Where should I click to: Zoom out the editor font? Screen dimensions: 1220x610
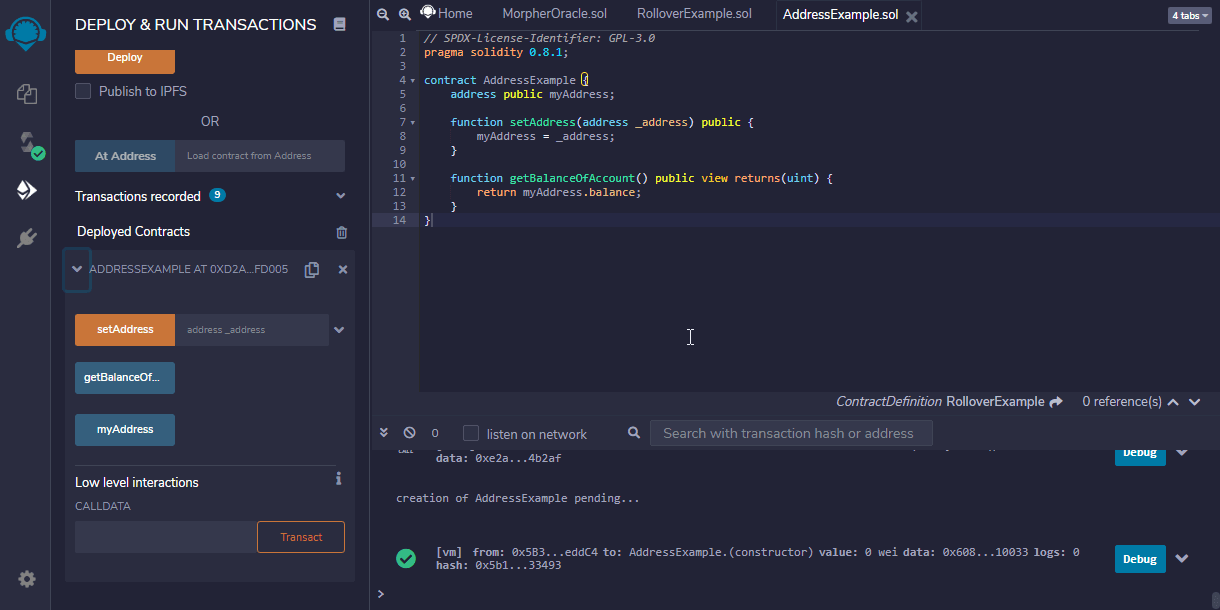click(x=383, y=14)
